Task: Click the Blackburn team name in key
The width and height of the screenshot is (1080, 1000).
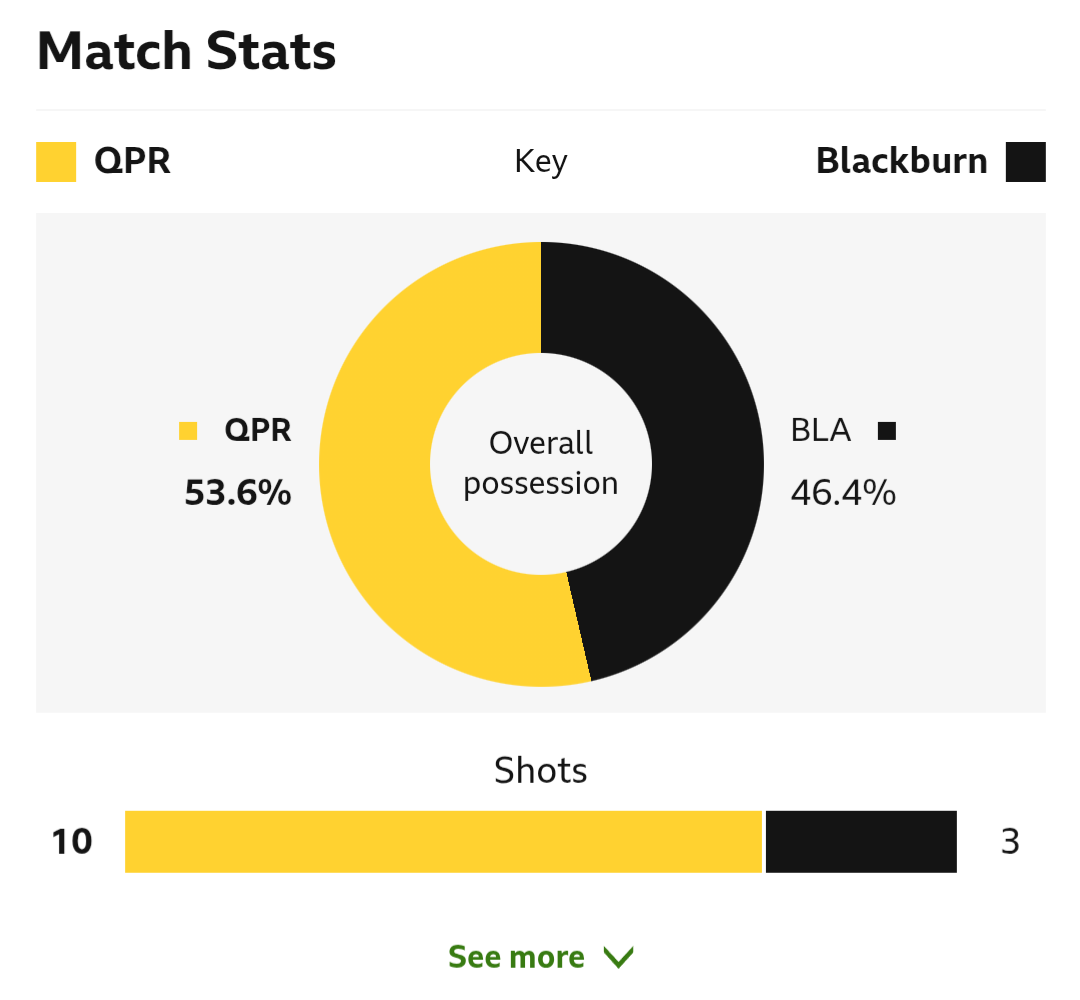Action: pos(902,162)
